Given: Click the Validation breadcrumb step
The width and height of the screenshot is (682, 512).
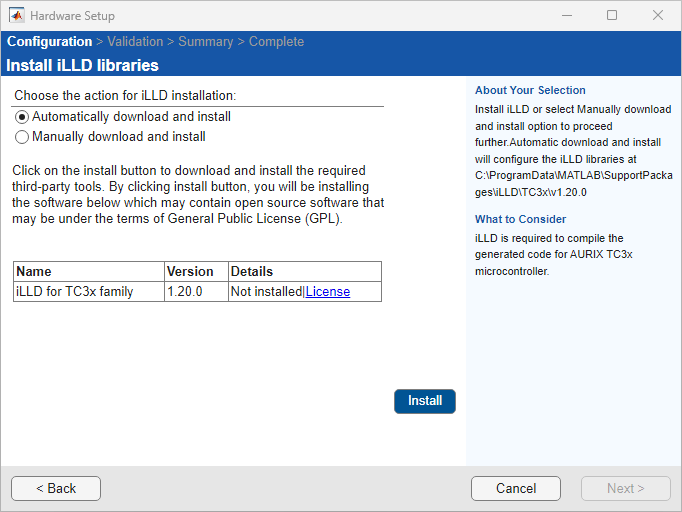Looking at the screenshot, I should (x=135, y=42).
